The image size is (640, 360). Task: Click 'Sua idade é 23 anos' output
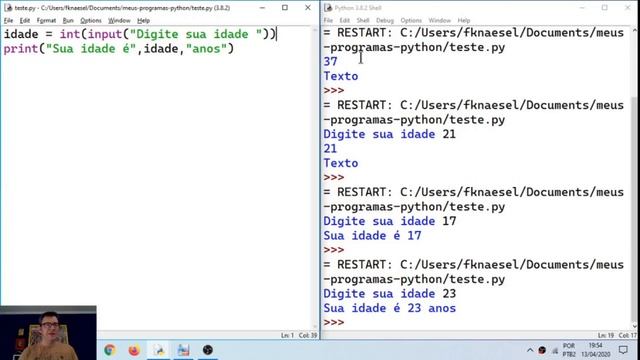[389, 308]
